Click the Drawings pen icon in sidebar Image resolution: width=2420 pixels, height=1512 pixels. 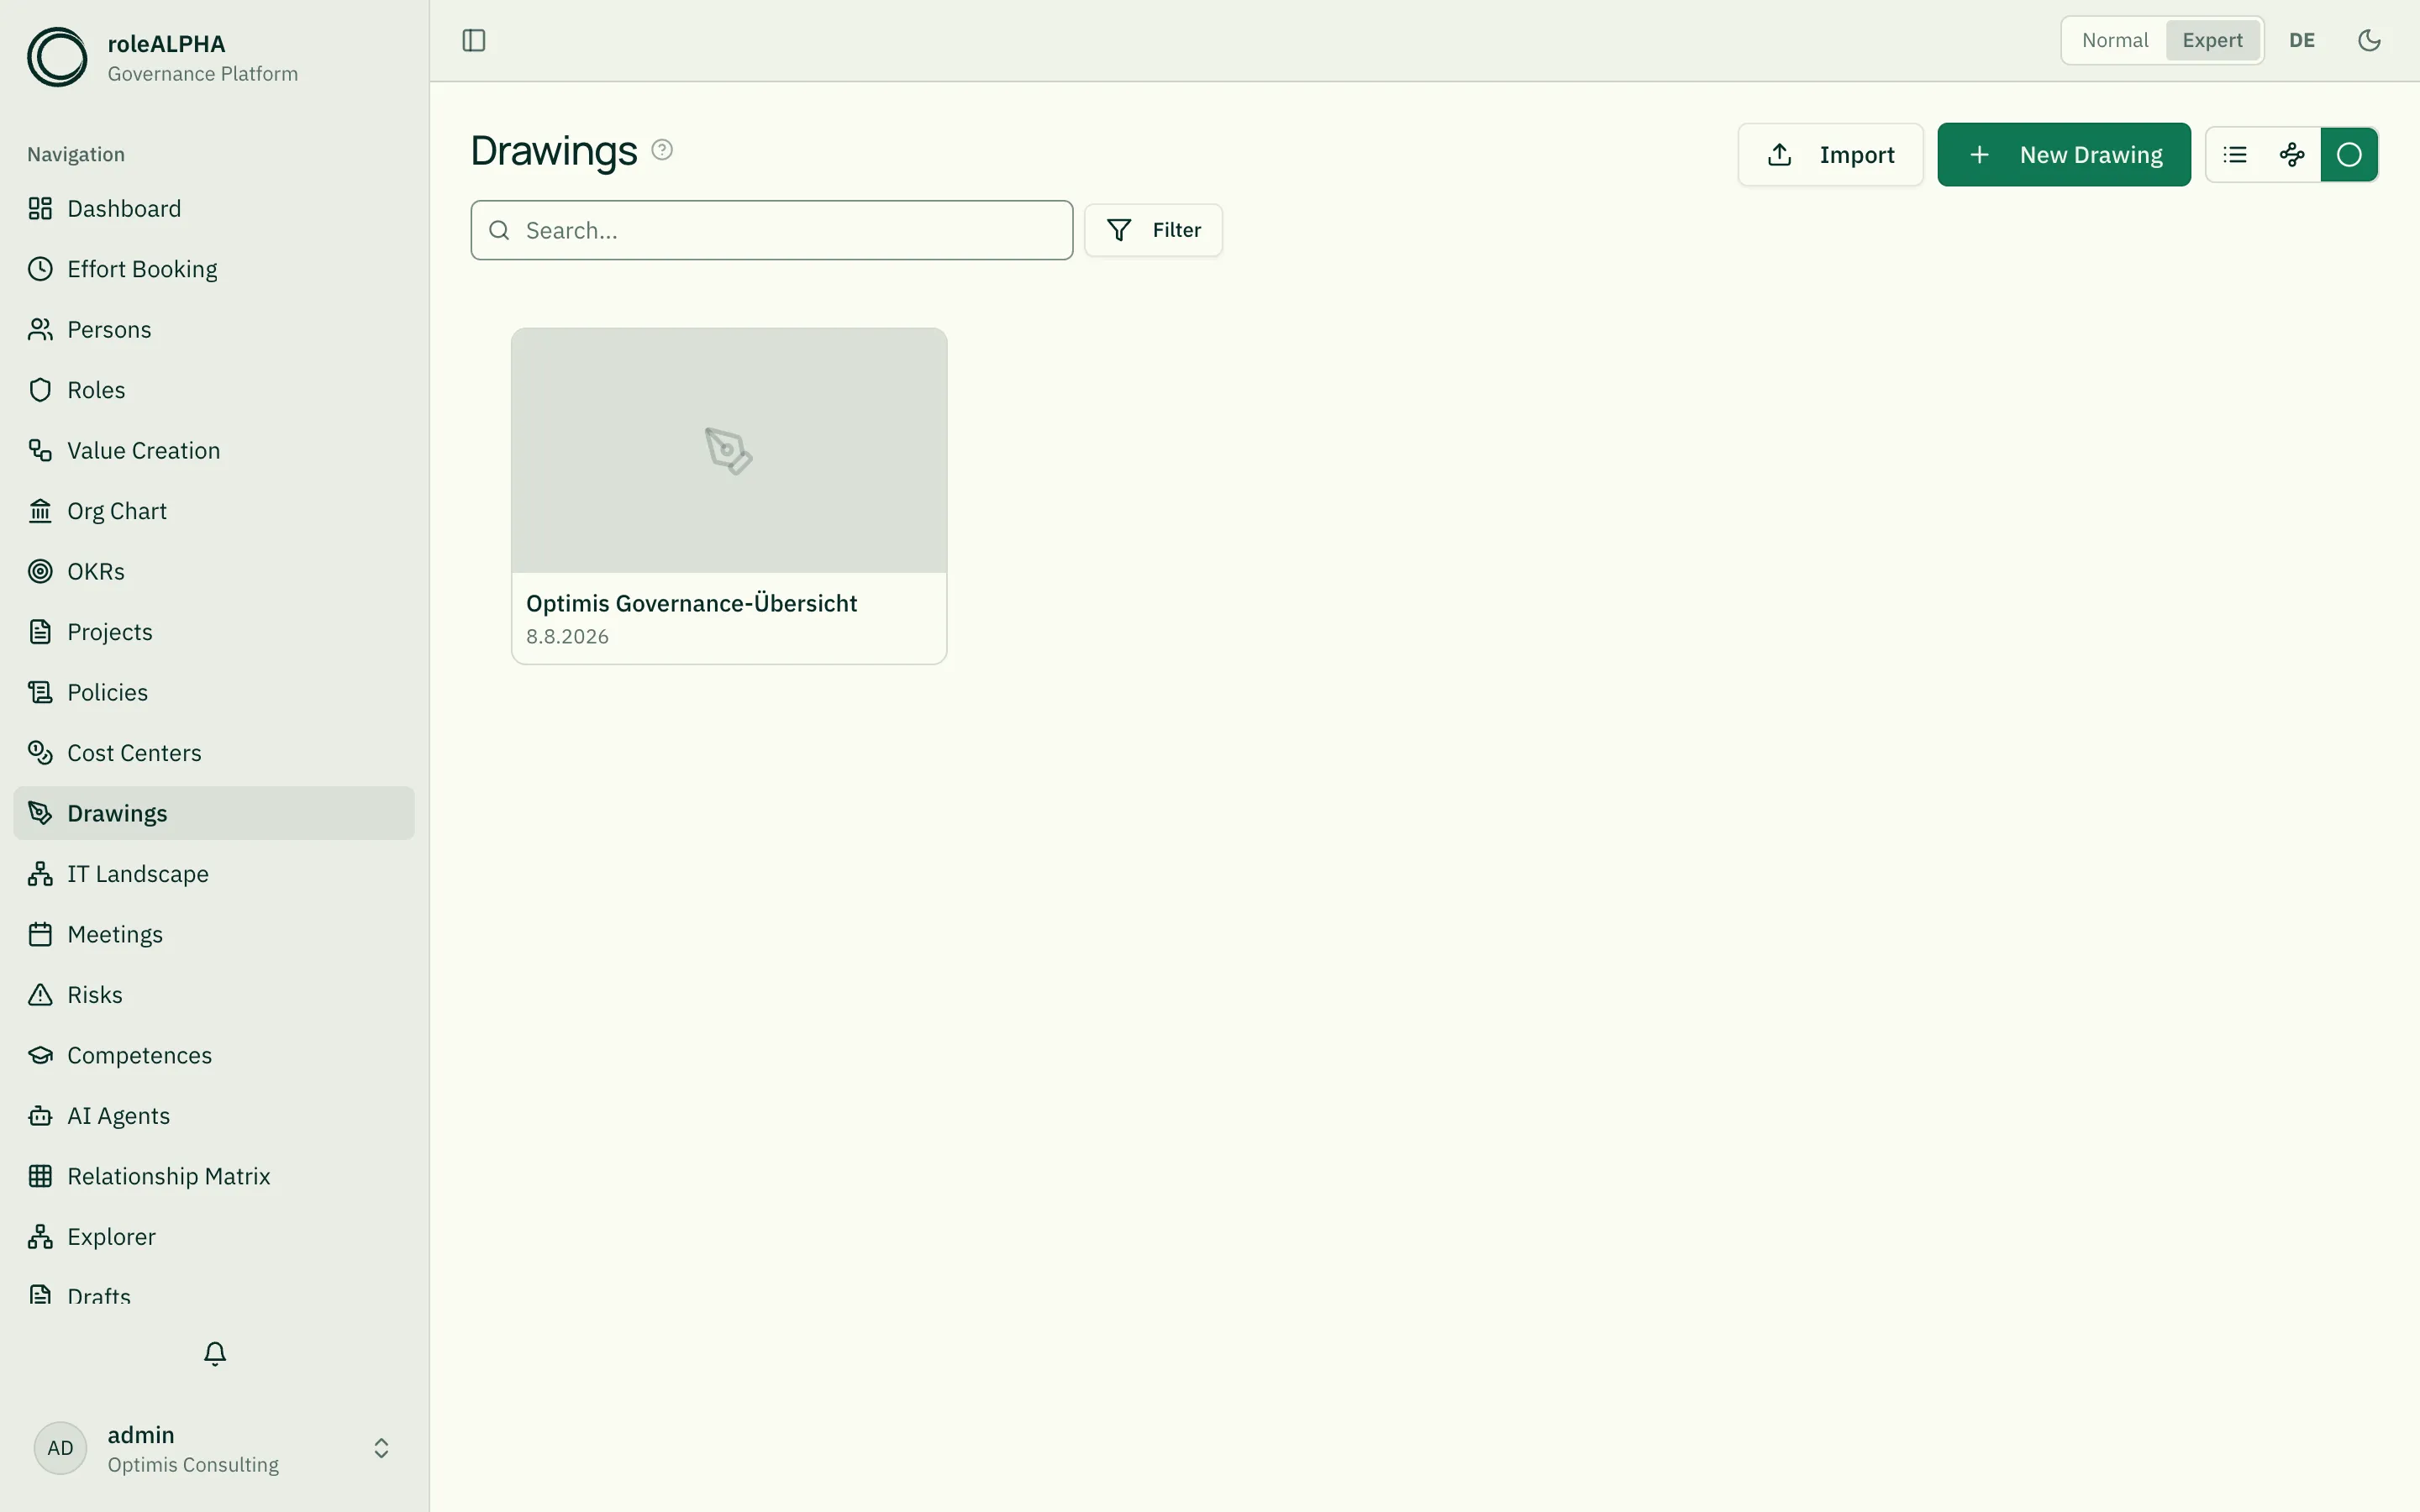click(40, 813)
